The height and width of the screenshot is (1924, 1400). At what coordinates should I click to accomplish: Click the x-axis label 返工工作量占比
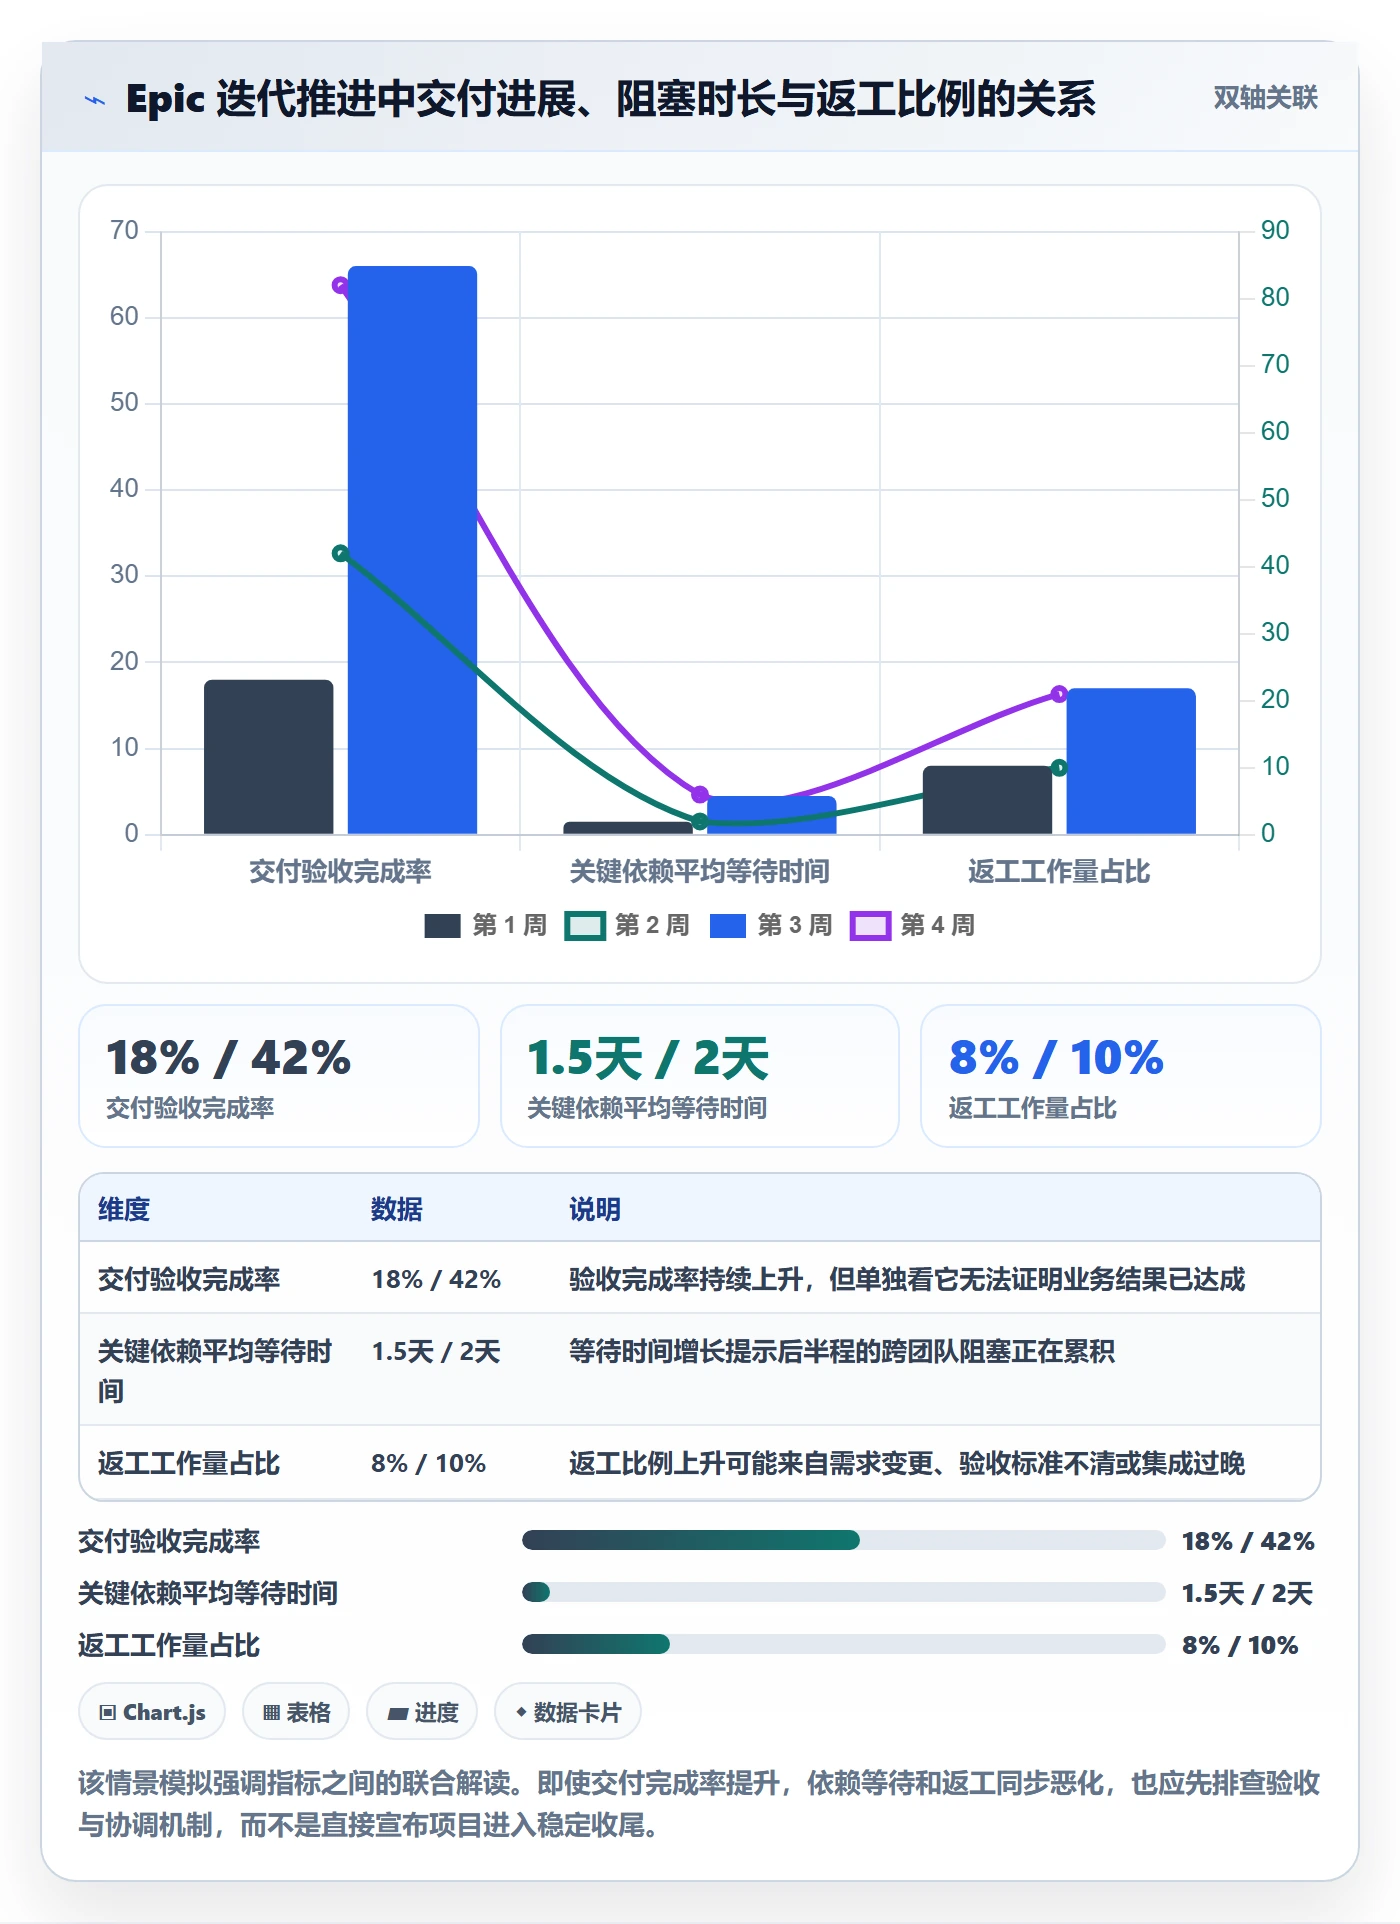(1059, 872)
